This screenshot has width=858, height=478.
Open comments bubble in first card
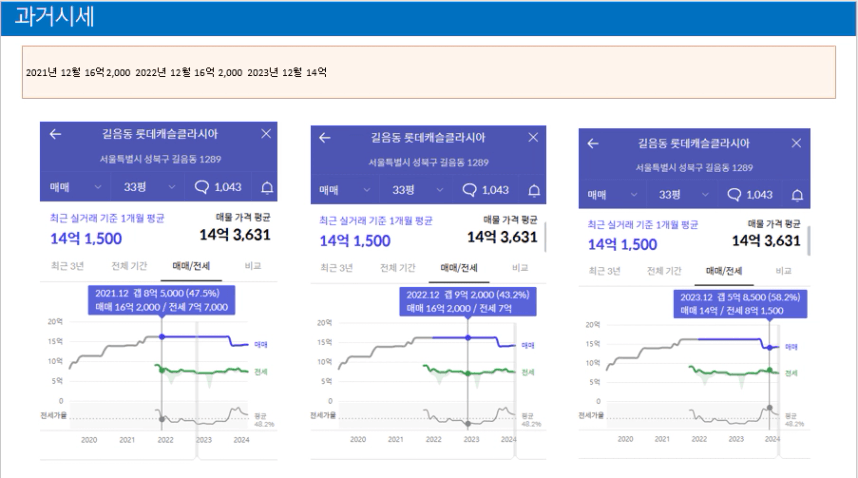pyautogui.click(x=202, y=187)
